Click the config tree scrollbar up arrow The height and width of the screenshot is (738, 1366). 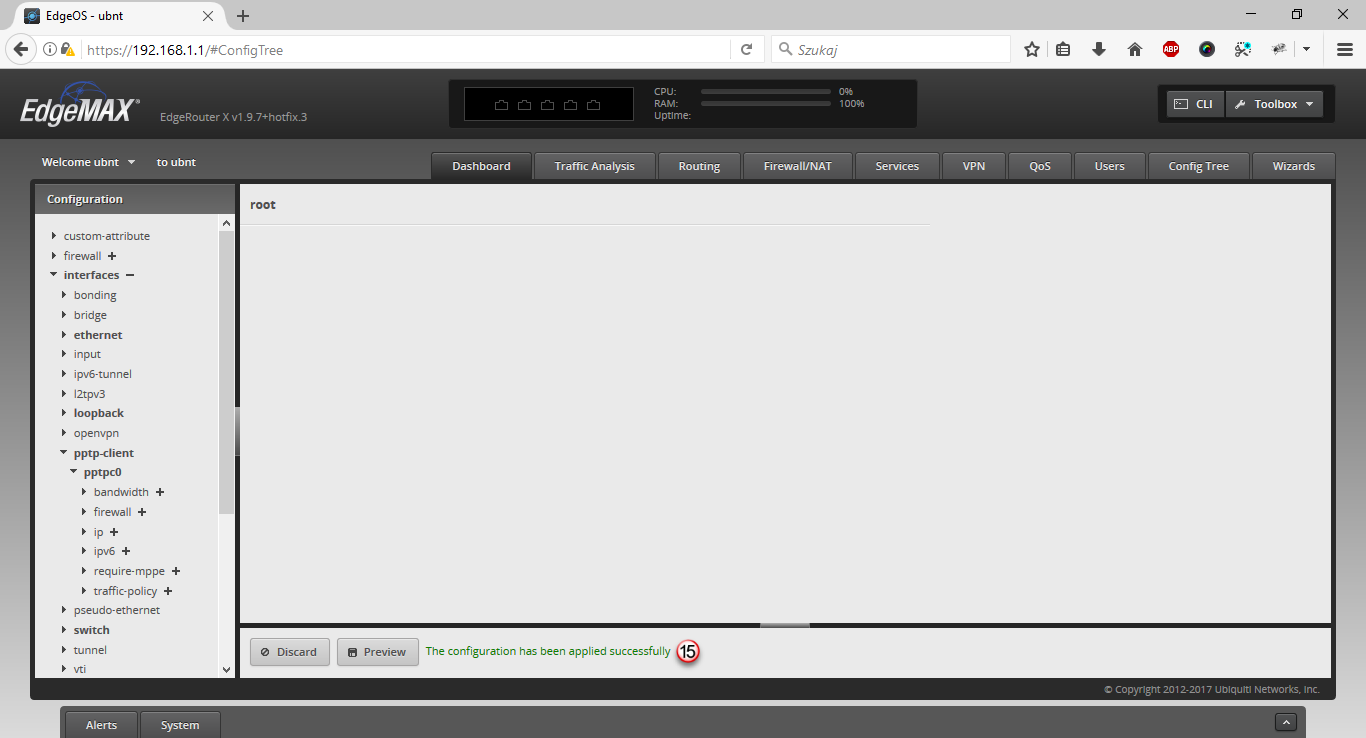click(x=226, y=225)
